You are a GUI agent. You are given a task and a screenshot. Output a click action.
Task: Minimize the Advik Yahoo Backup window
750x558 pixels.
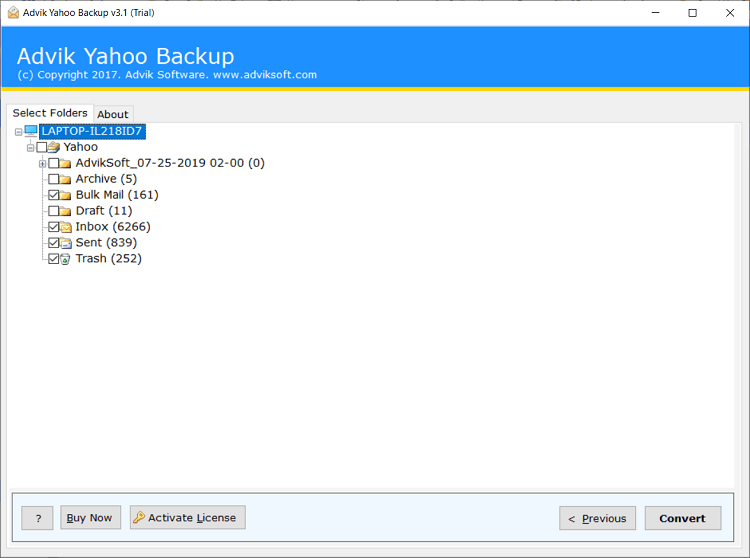point(655,13)
